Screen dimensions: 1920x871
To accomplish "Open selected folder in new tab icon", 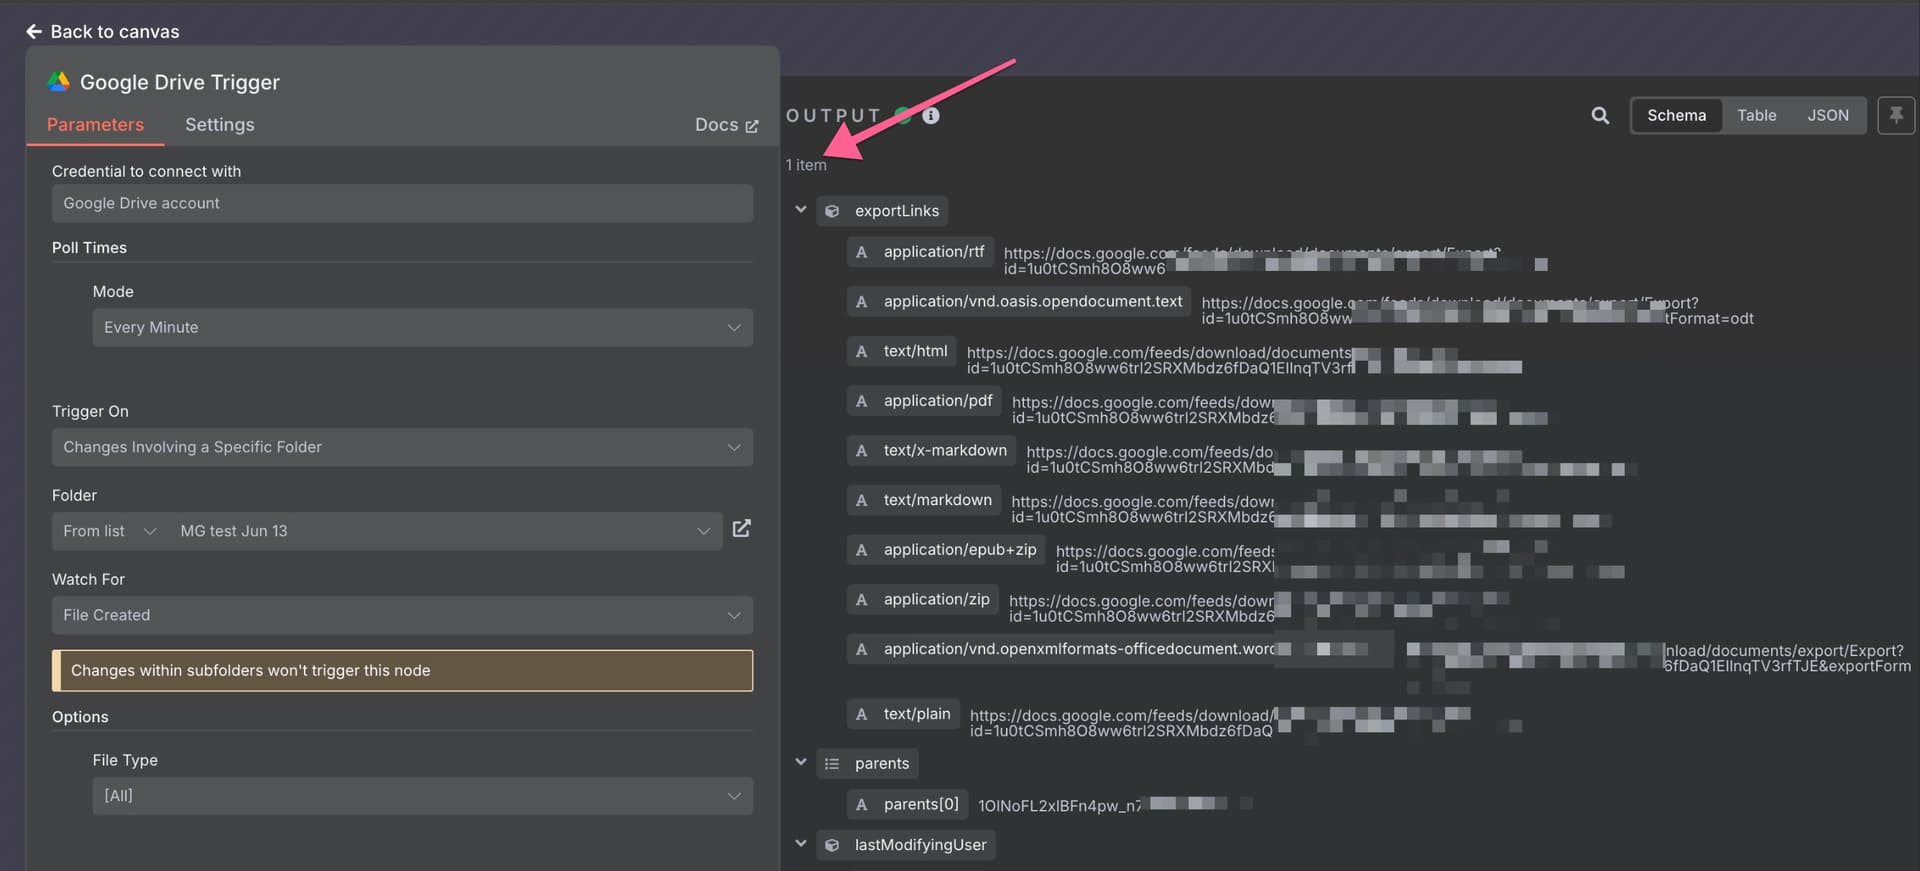I will click(x=741, y=529).
